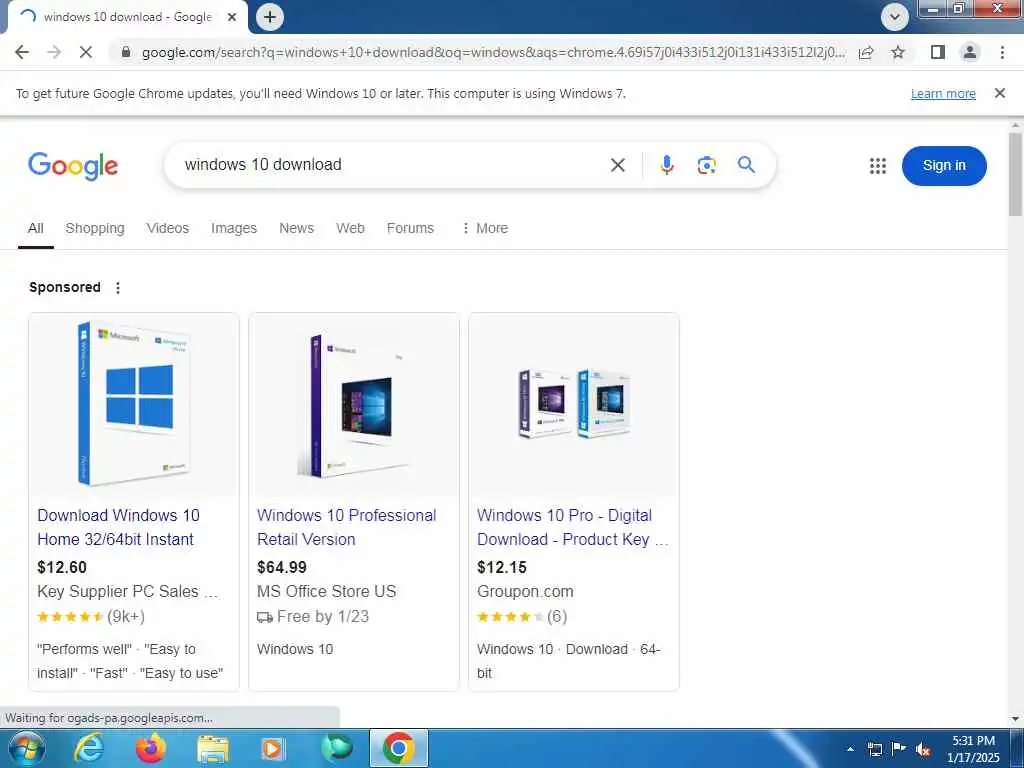The width and height of the screenshot is (1024, 768).
Task: Switch to the Videos tab
Action: pos(167,228)
